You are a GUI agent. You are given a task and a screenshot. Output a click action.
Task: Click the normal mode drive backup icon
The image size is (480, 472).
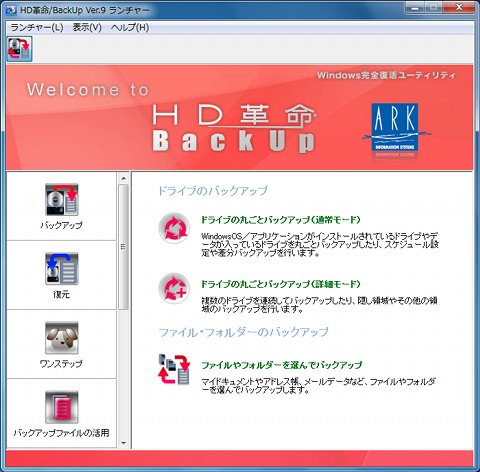click(x=174, y=228)
